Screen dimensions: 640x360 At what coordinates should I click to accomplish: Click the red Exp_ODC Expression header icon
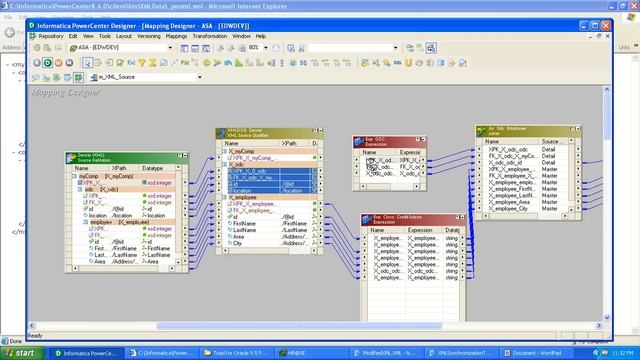click(358, 142)
